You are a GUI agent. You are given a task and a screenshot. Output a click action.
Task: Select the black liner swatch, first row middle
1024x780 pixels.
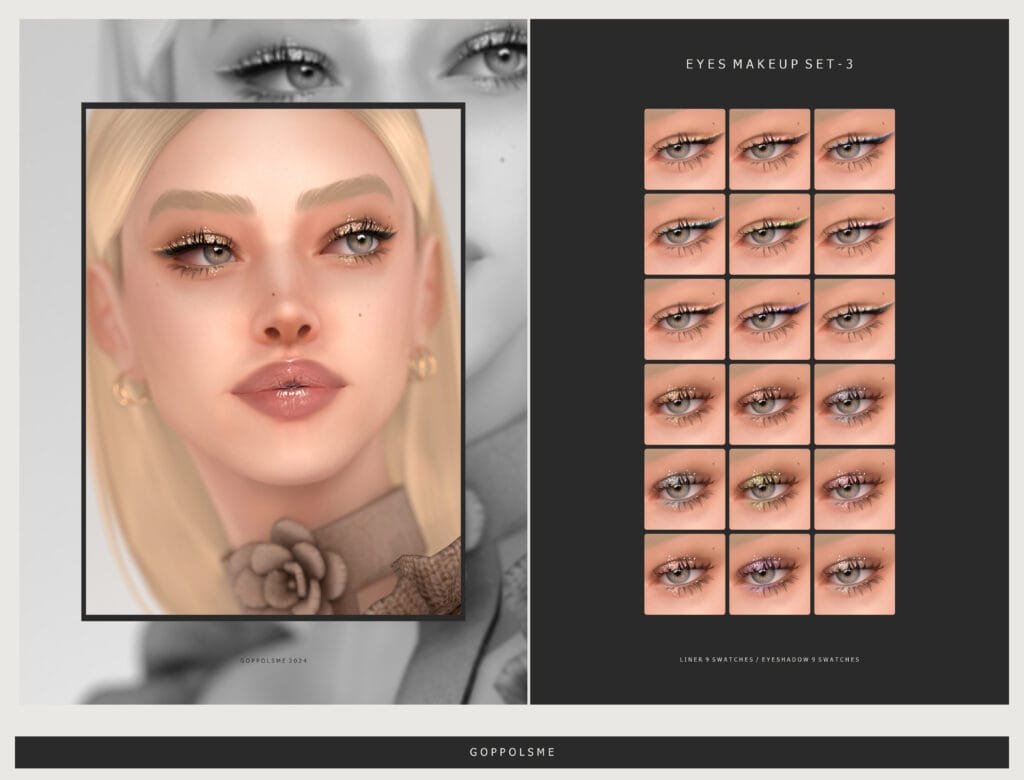[x=769, y=149]
